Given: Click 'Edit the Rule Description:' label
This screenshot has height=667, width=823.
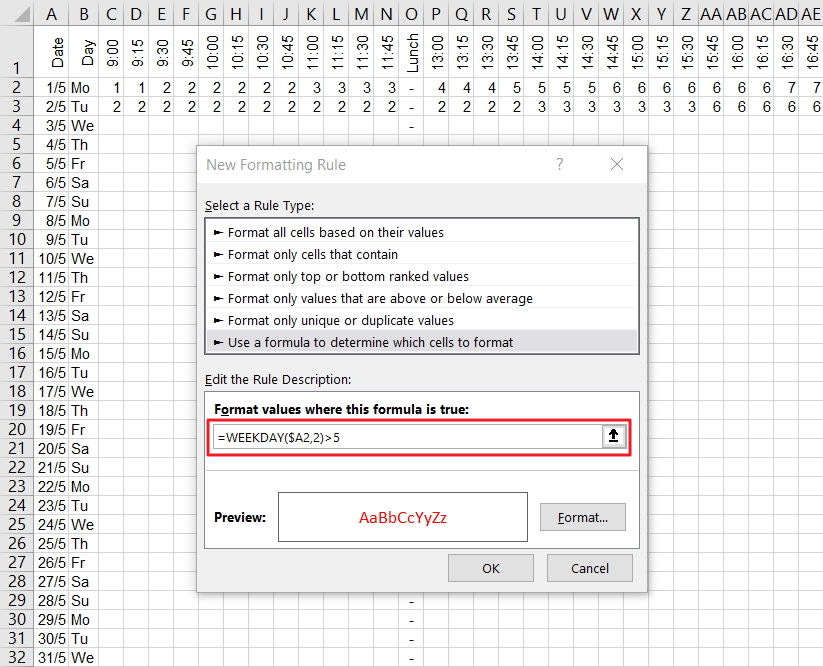Looking at the screenshot, I should (x=278, y=379).
